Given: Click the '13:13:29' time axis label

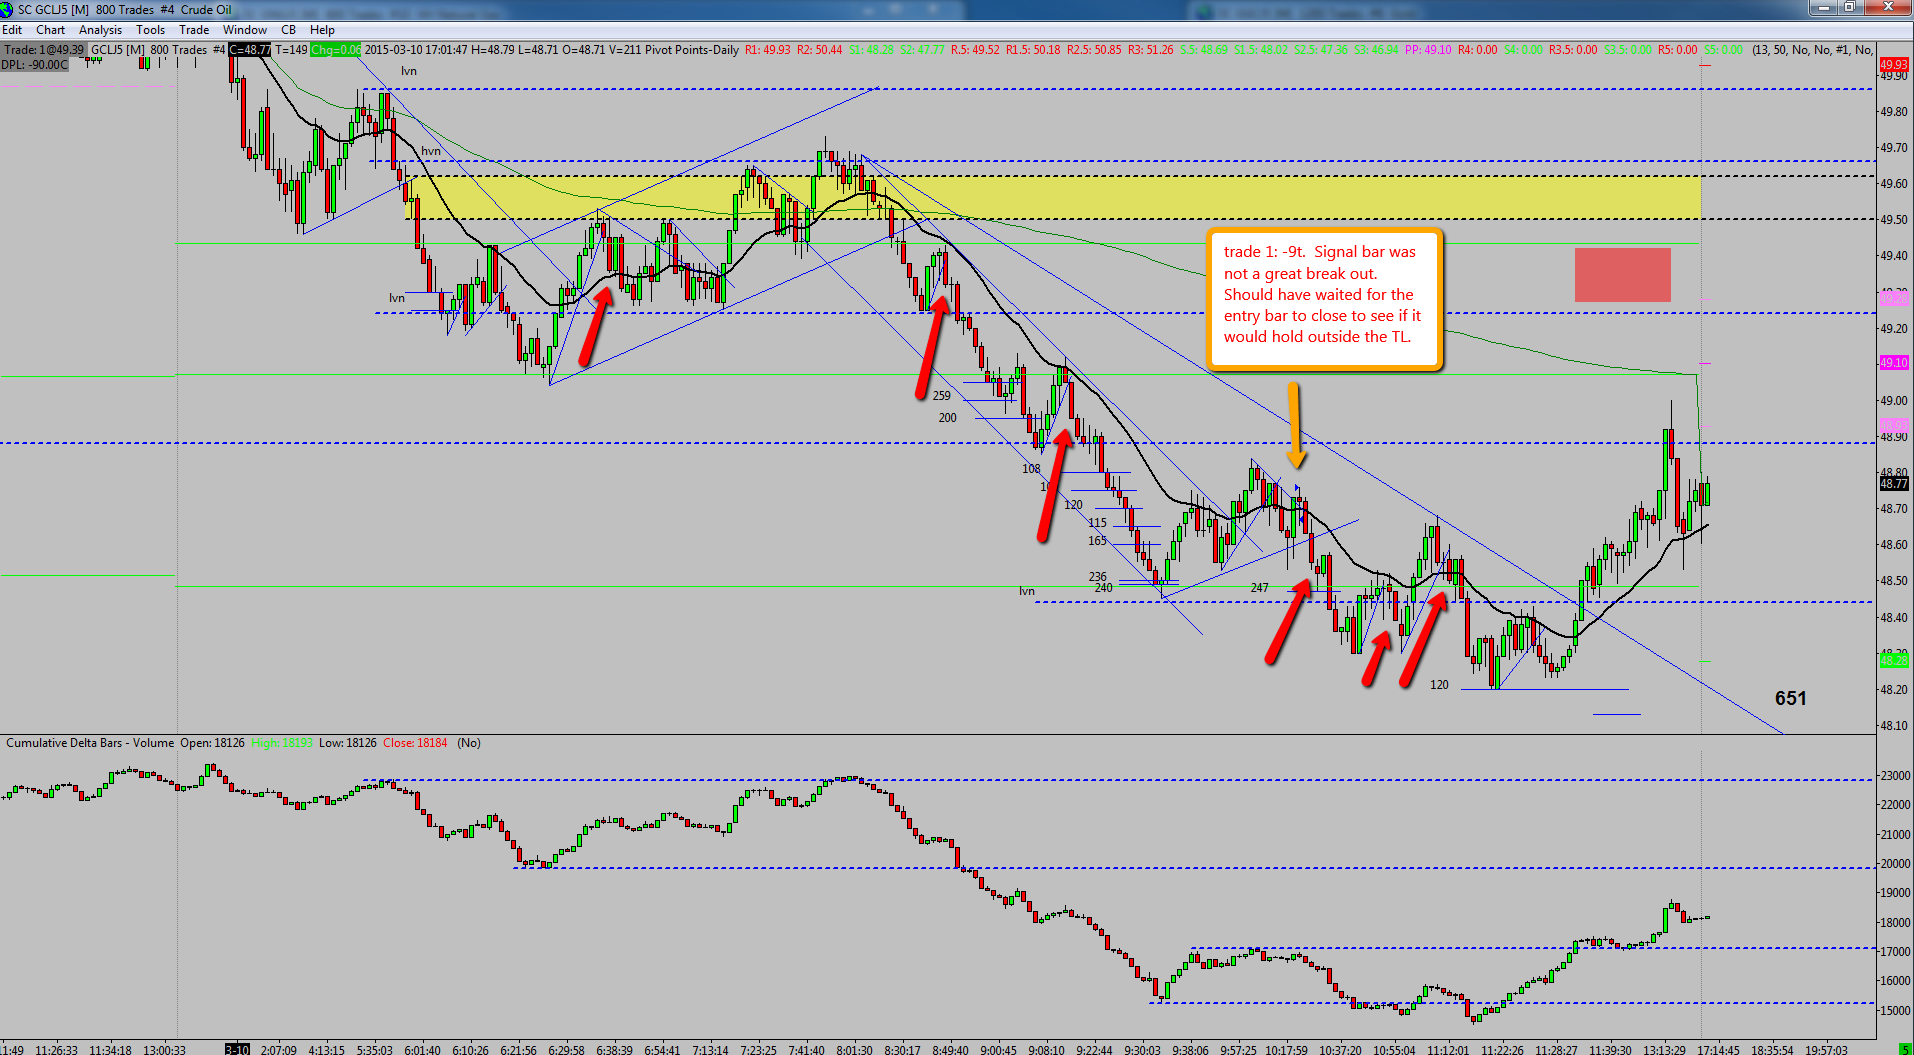Looking at the screenshot, I should point(1664,1049).
